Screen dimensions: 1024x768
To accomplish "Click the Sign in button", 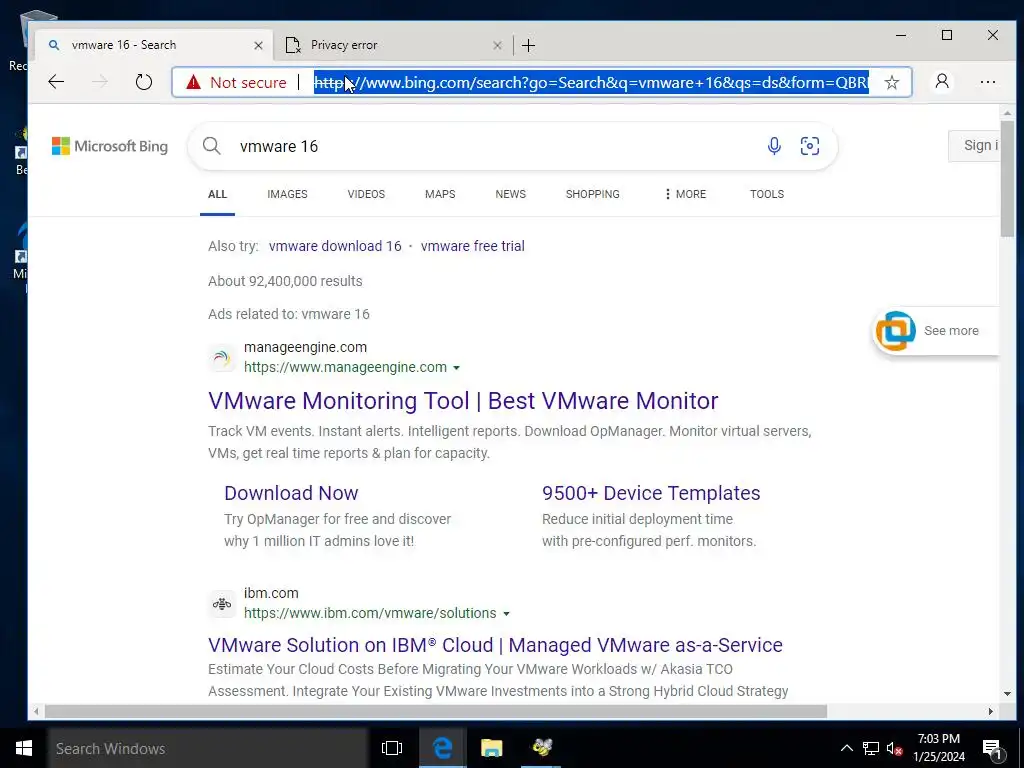I will click(x=974, y=146).
